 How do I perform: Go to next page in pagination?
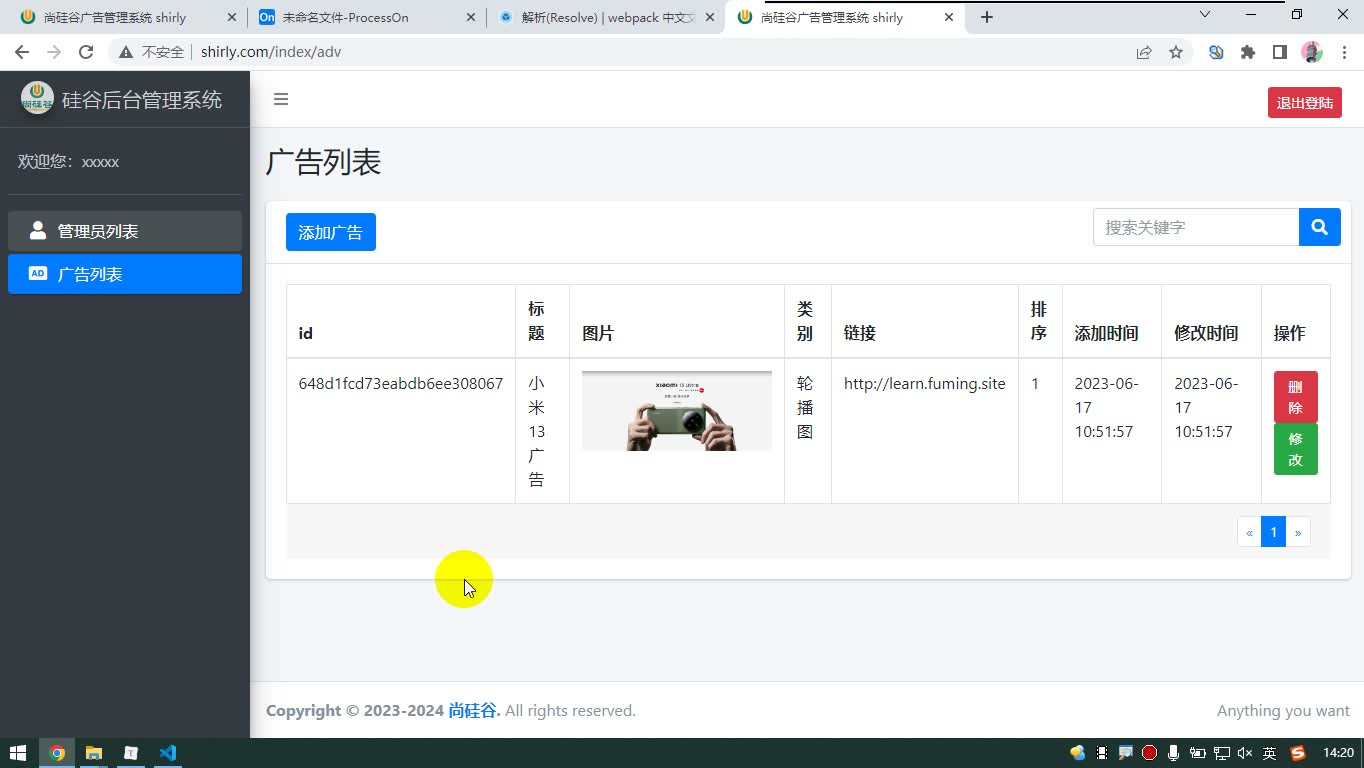[x=1298, y=532]
